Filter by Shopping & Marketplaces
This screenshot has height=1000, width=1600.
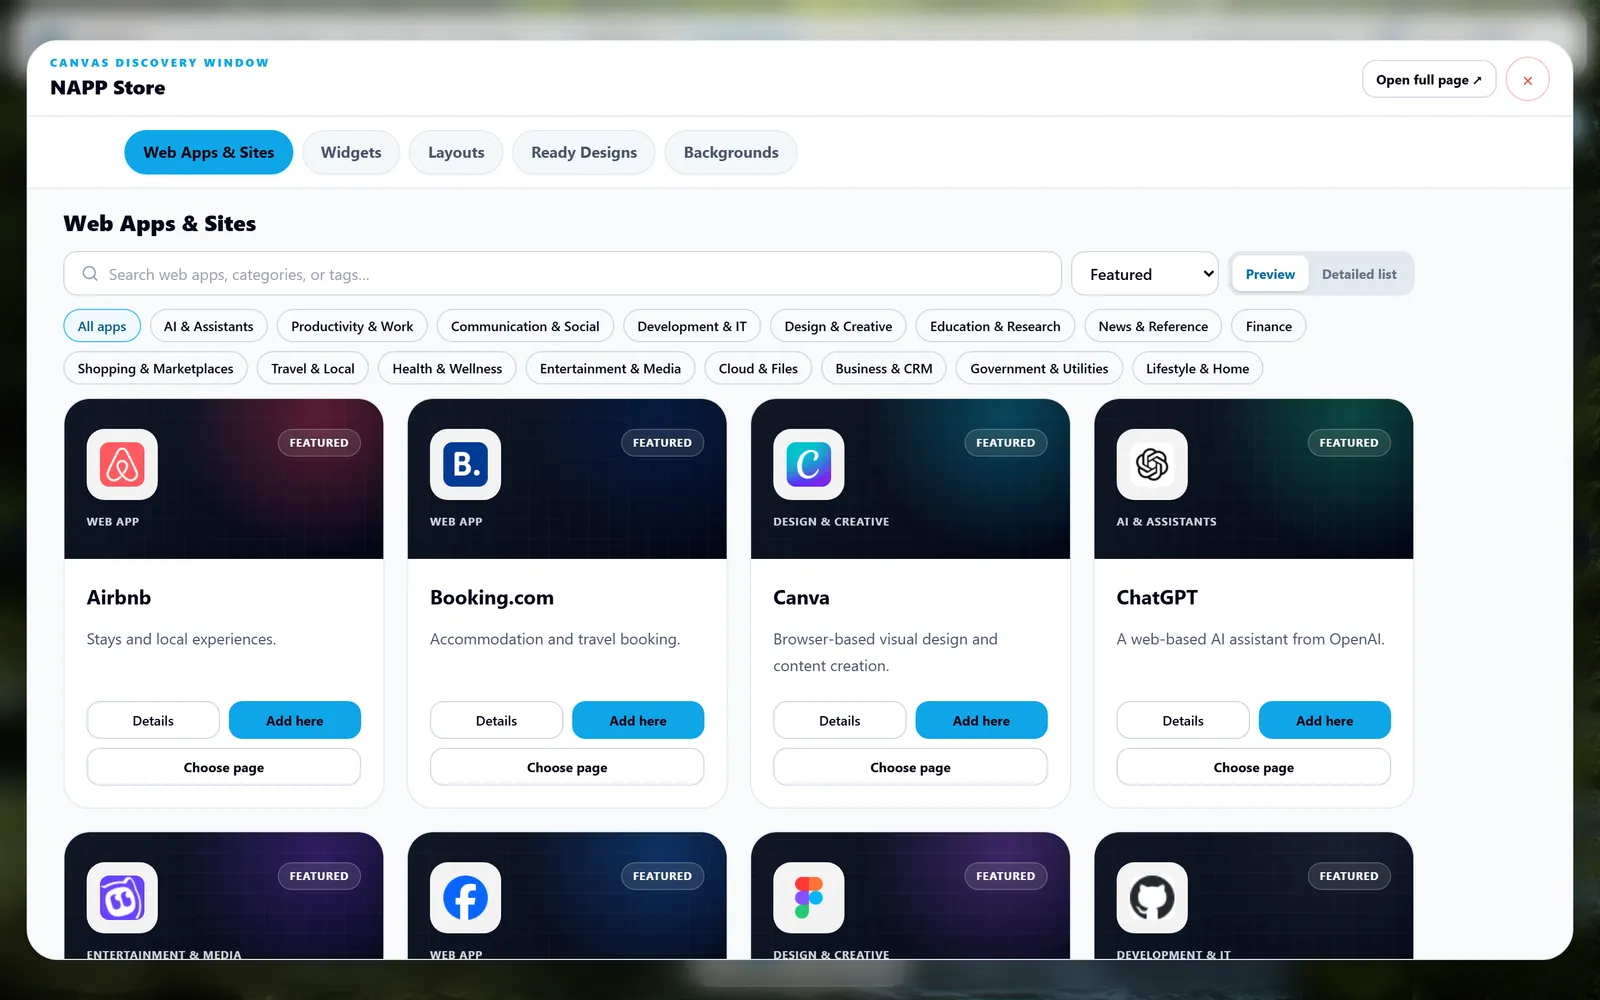pos(156,368)
